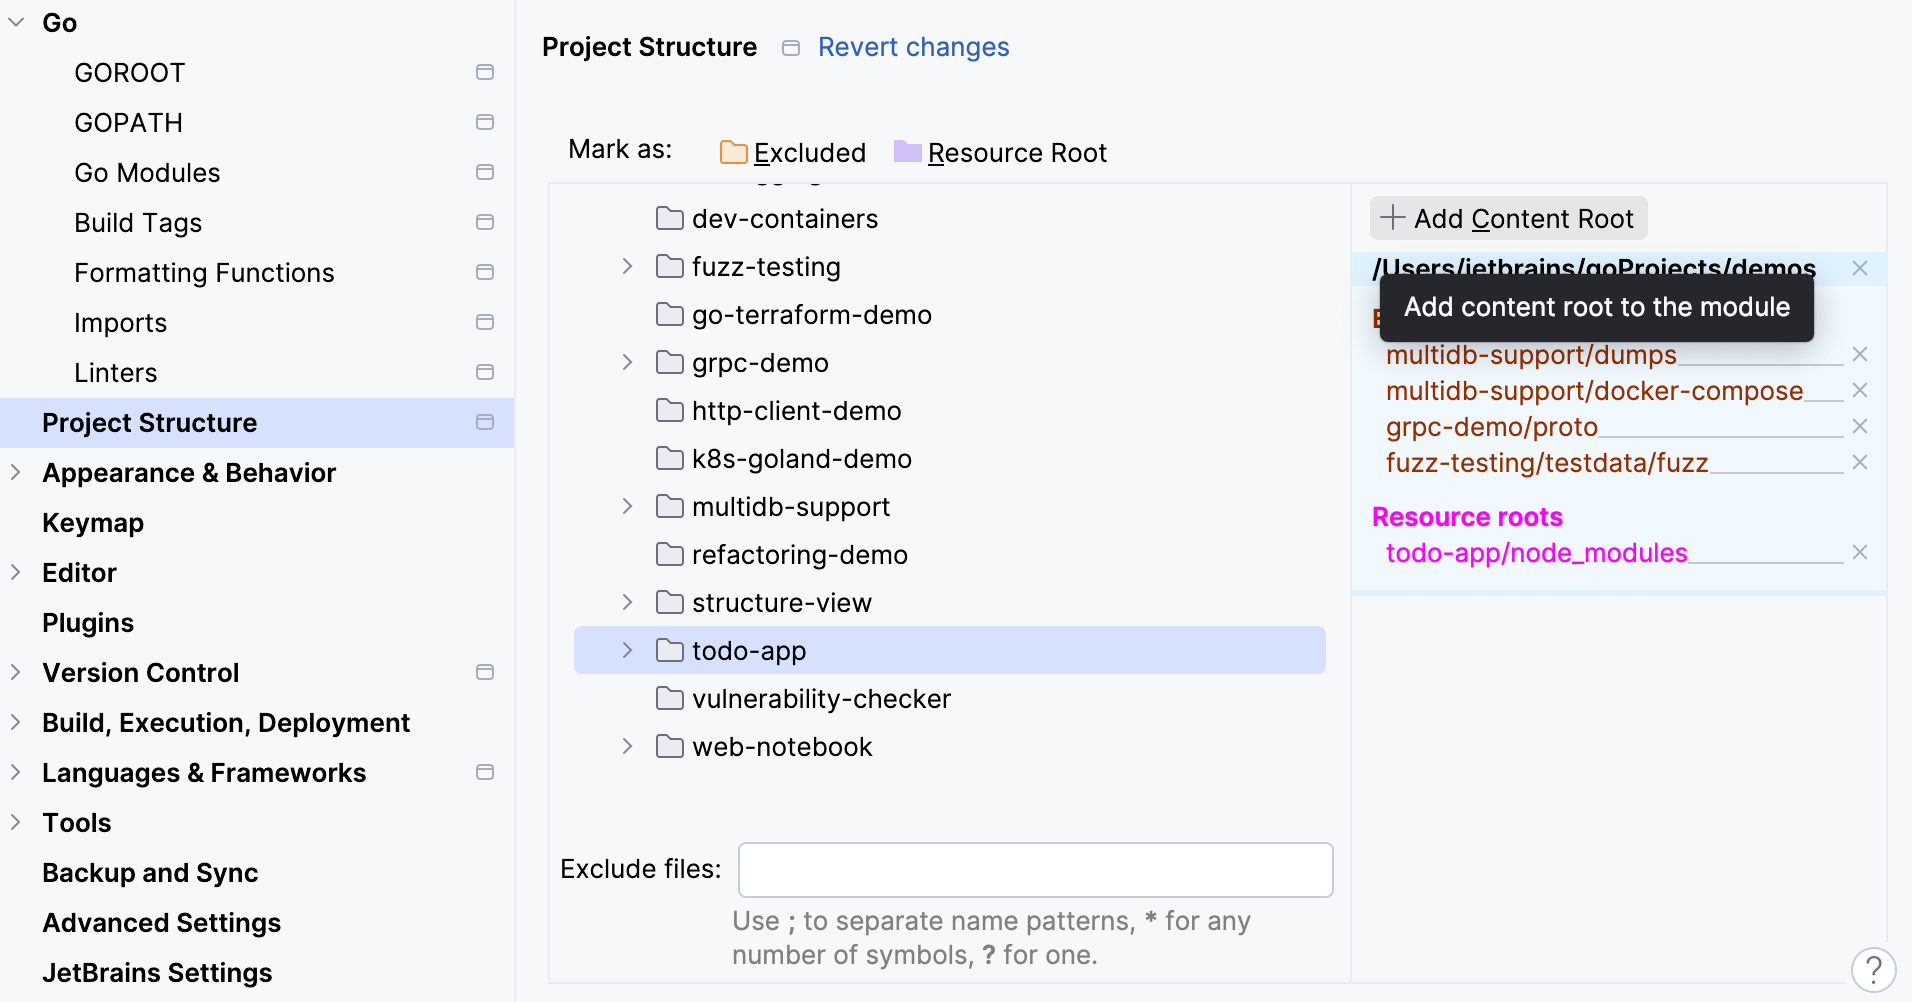Mark selected folder as Excluded
This screenshot has height=1002, width=1912.
click(792, 152)
